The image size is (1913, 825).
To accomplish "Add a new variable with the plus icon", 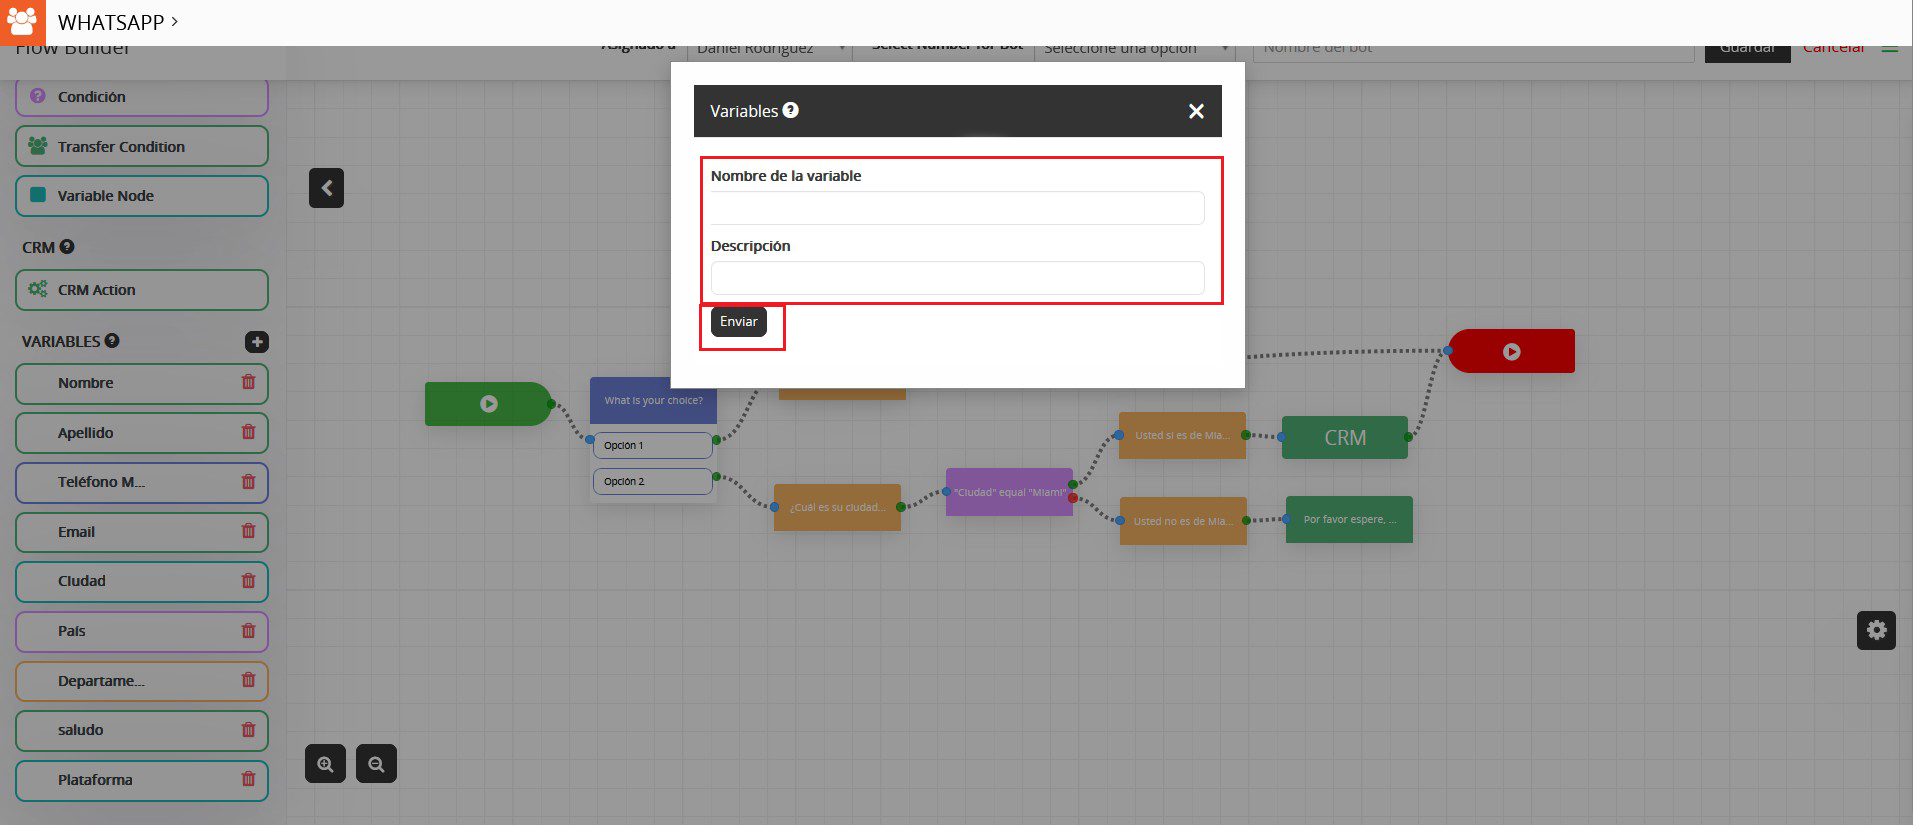I will coord(257,342).
